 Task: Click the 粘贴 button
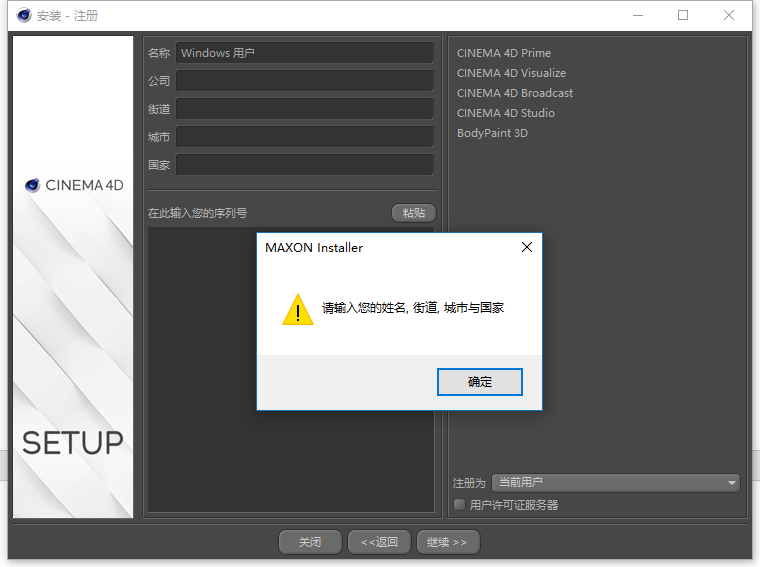point(413,213)
